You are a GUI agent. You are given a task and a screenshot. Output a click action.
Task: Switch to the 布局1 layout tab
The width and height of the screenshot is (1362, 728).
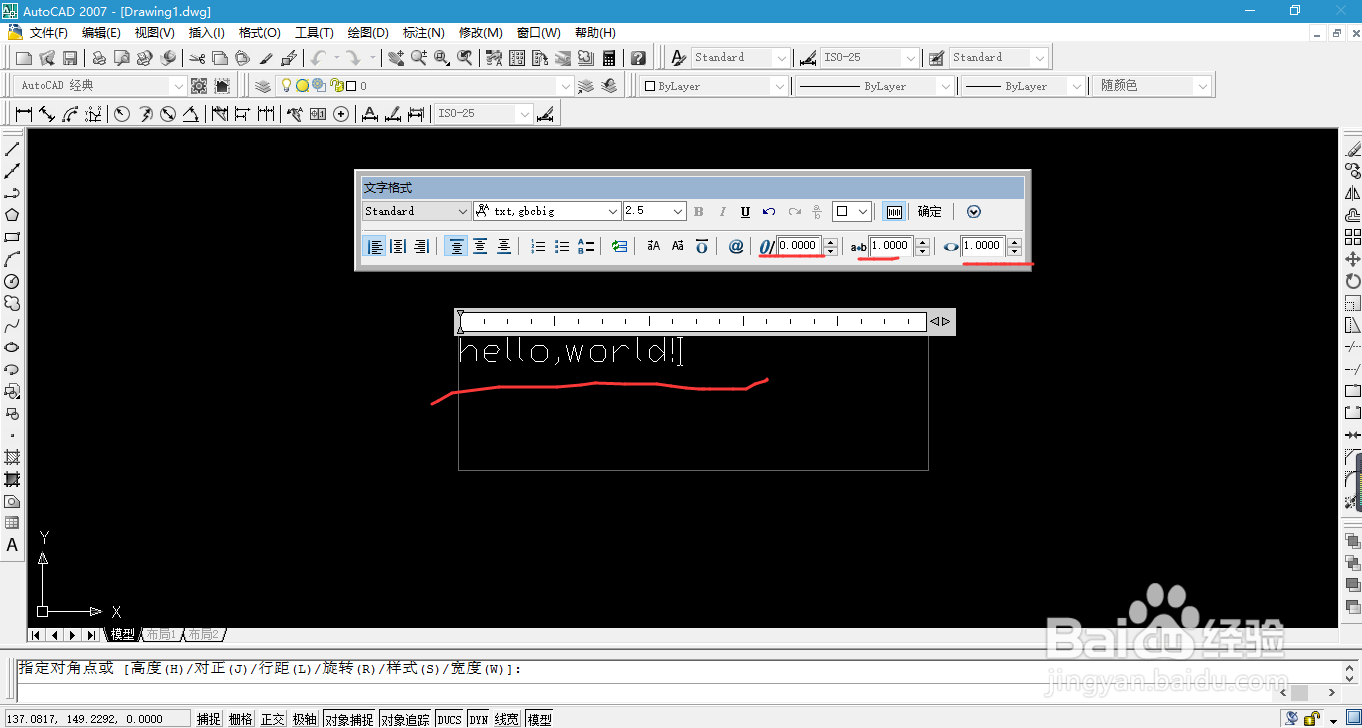(x=160, y=635)
